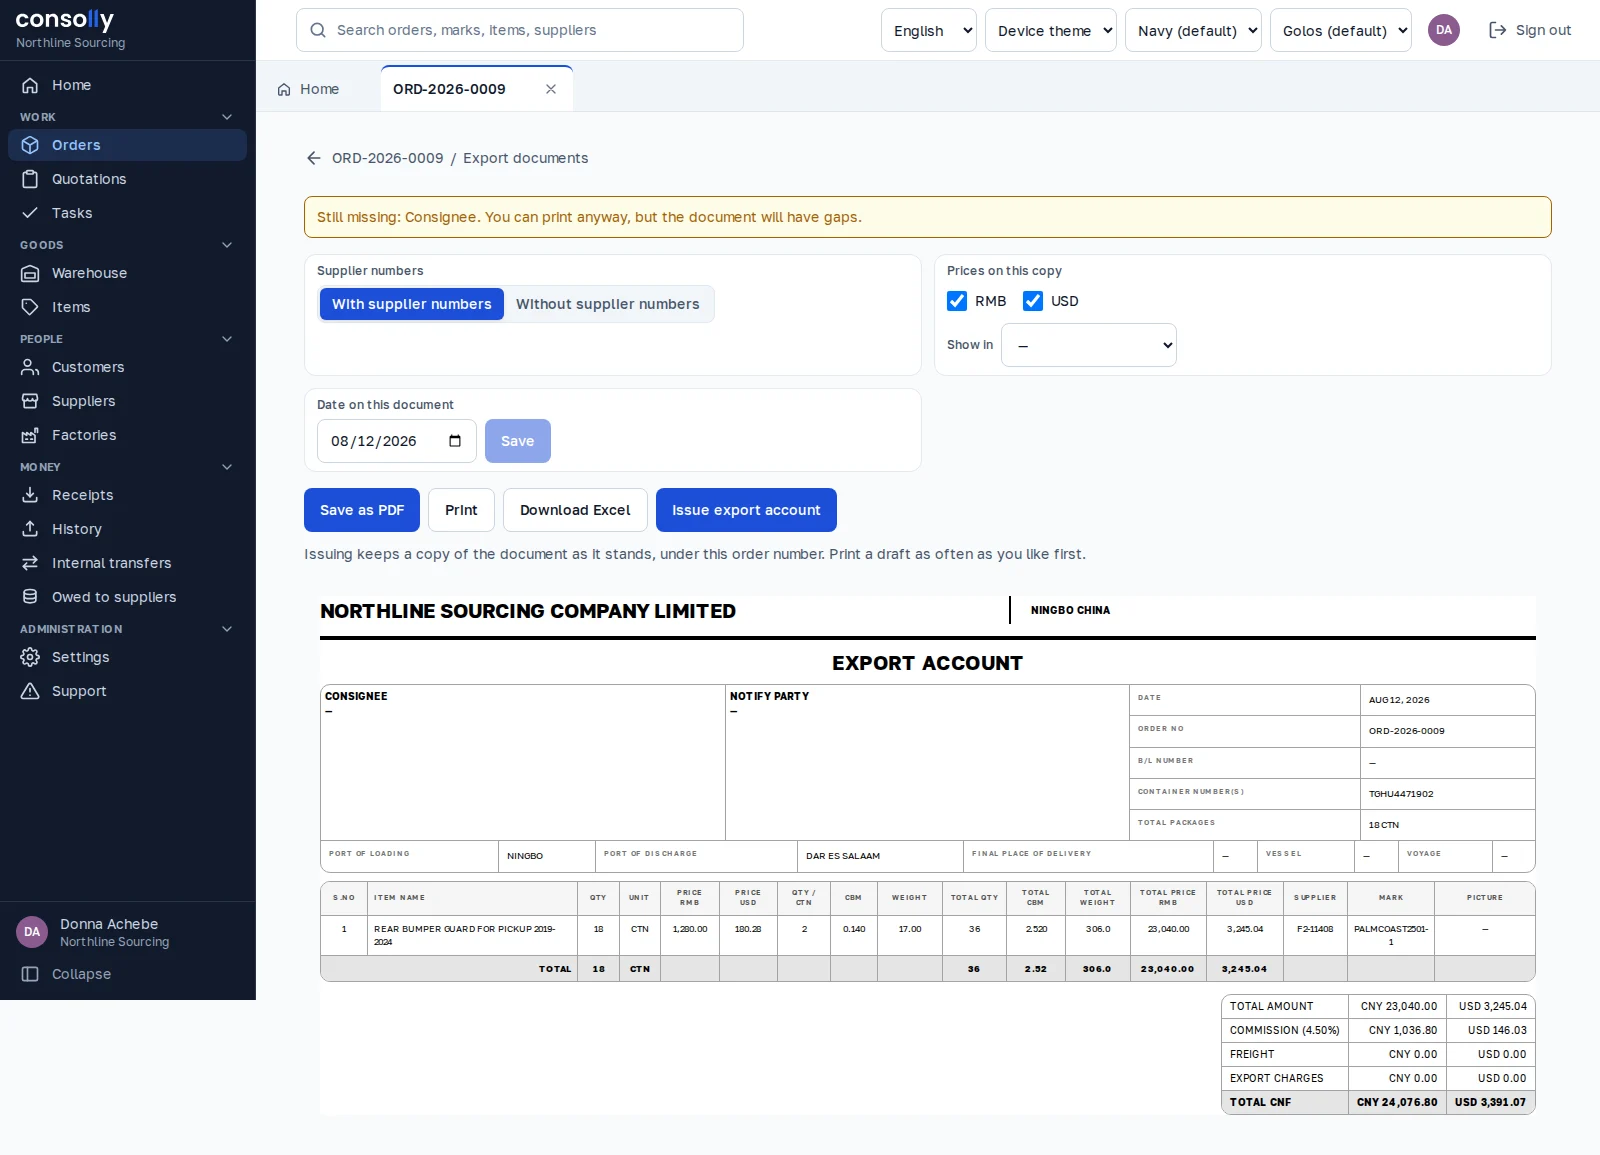Open Owed to suppliers coins icon
This screenshot has height=1155, width=1600.
click(x=30, y=597)
